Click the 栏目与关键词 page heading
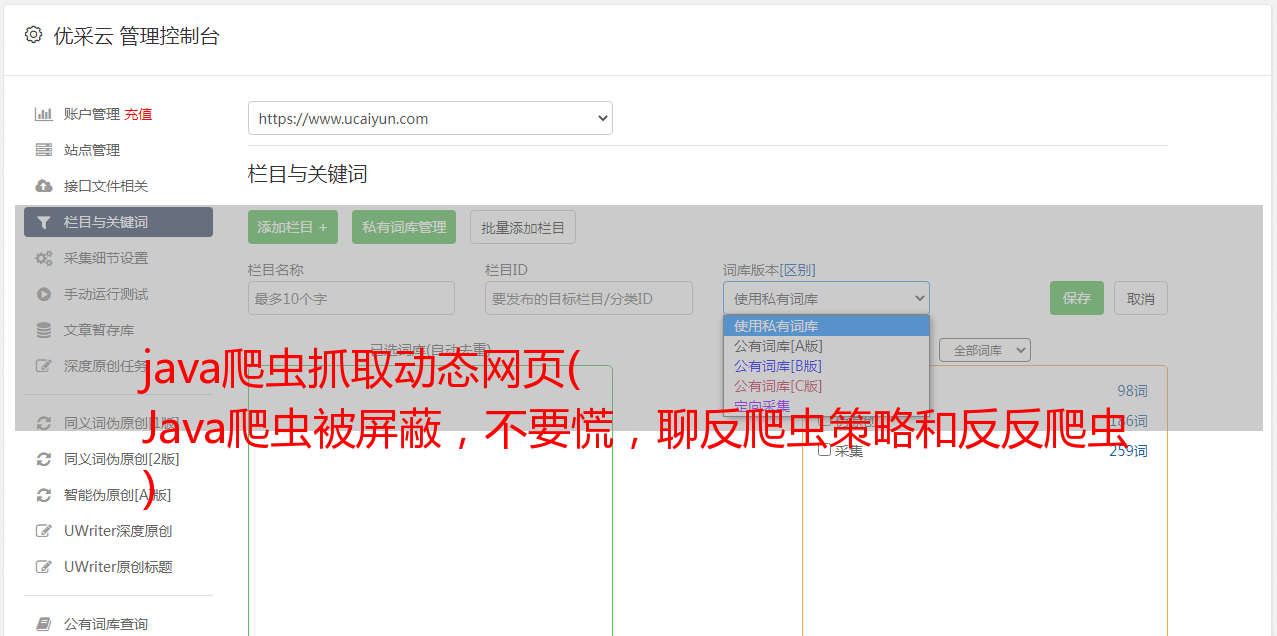This screenshot has width=1277, height=636. click(x=308, y=174)
